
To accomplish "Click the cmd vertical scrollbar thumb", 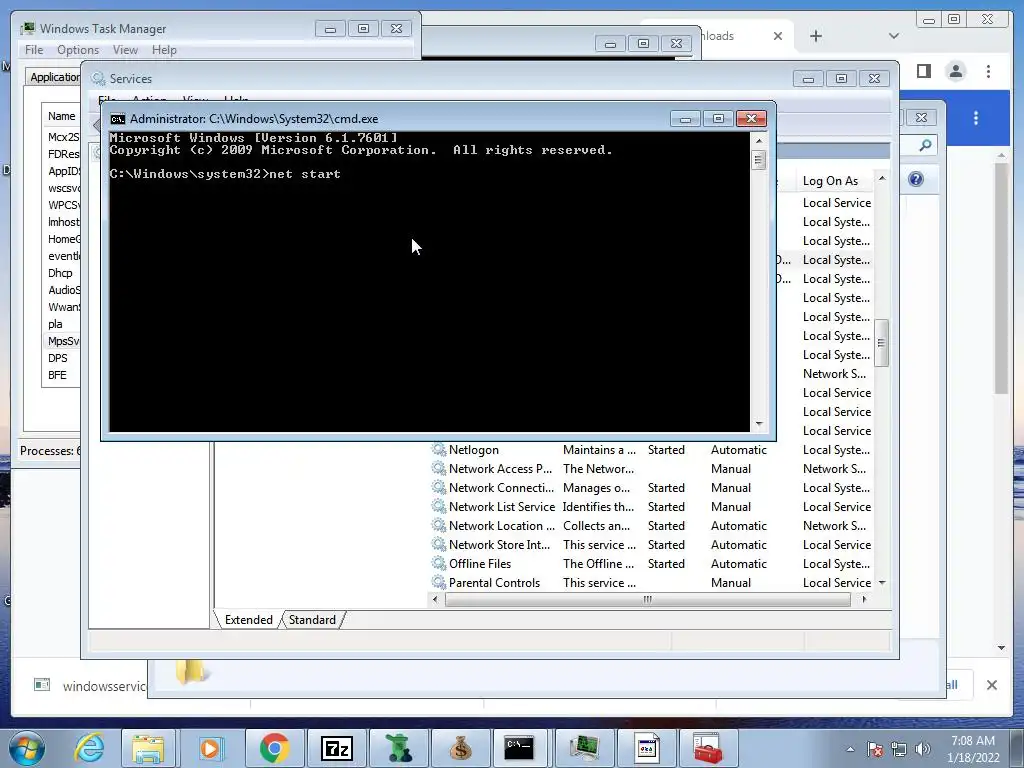I will pyautogui.click(x=758, y=160).
